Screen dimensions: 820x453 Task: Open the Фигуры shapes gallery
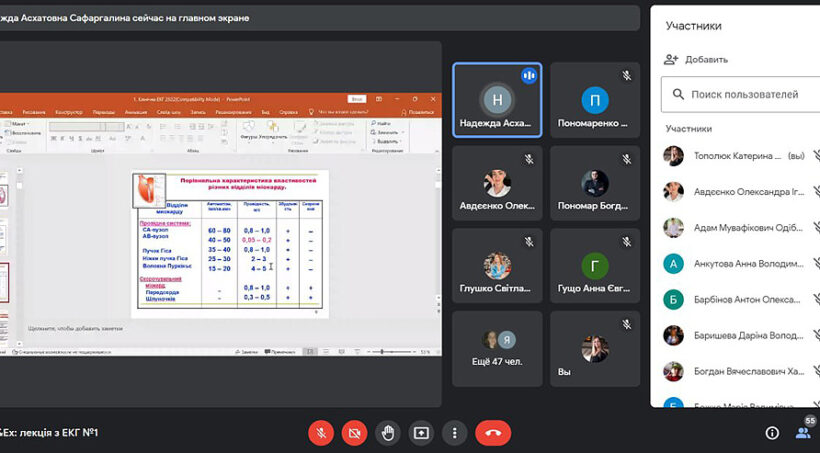click(x=249, y=130)
